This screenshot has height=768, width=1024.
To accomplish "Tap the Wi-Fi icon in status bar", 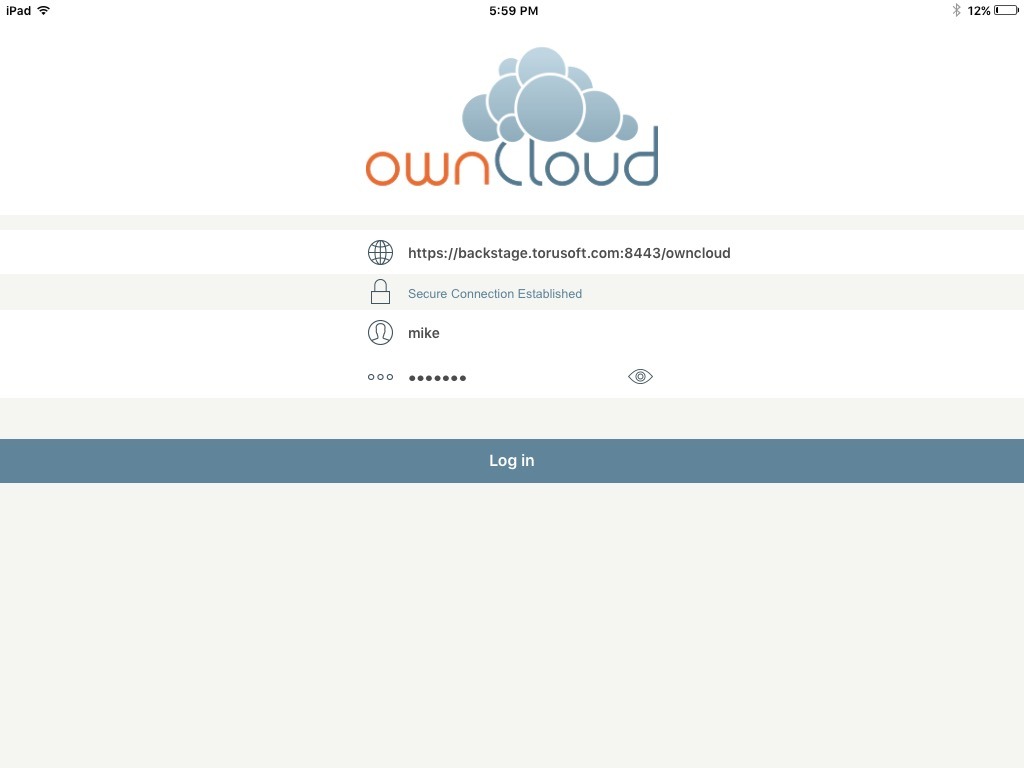I will (44, 10).
